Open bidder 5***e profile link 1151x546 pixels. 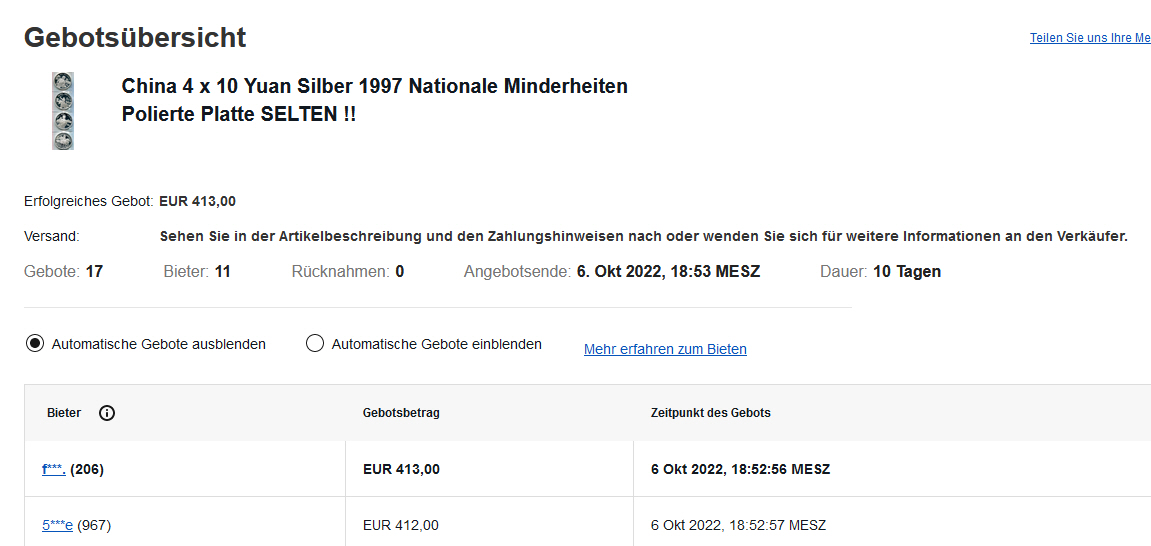click(57, 525)
